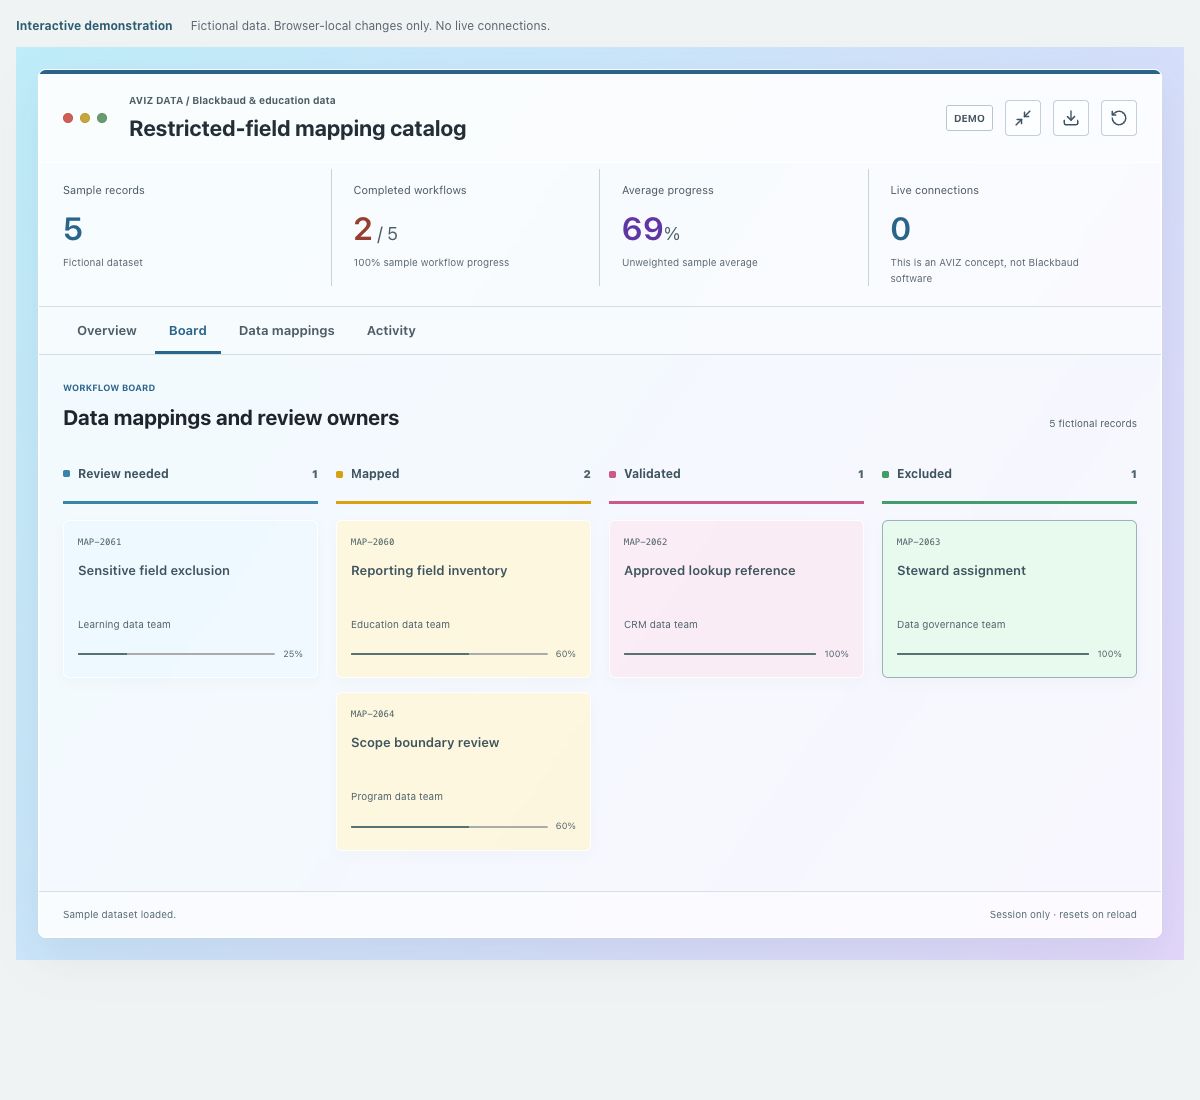Click the Education data team label
The width and height of the screenshot is (1200, 1100).
coord(400,625)
